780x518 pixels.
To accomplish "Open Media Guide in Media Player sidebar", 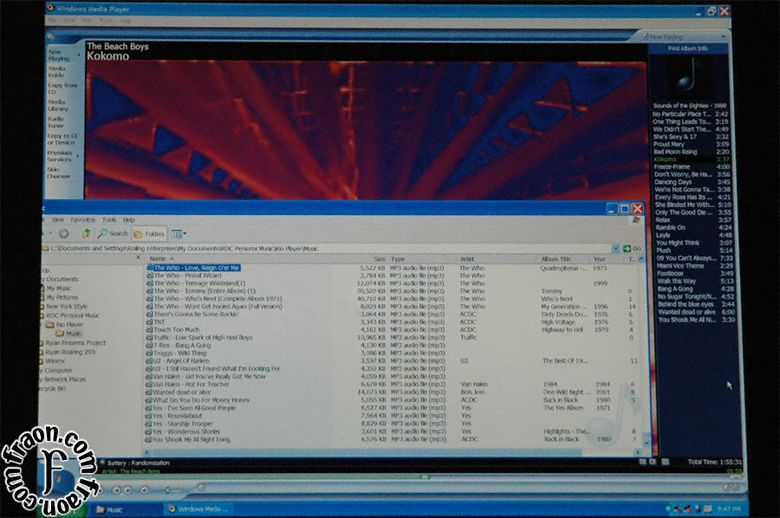I will point(57,72).
